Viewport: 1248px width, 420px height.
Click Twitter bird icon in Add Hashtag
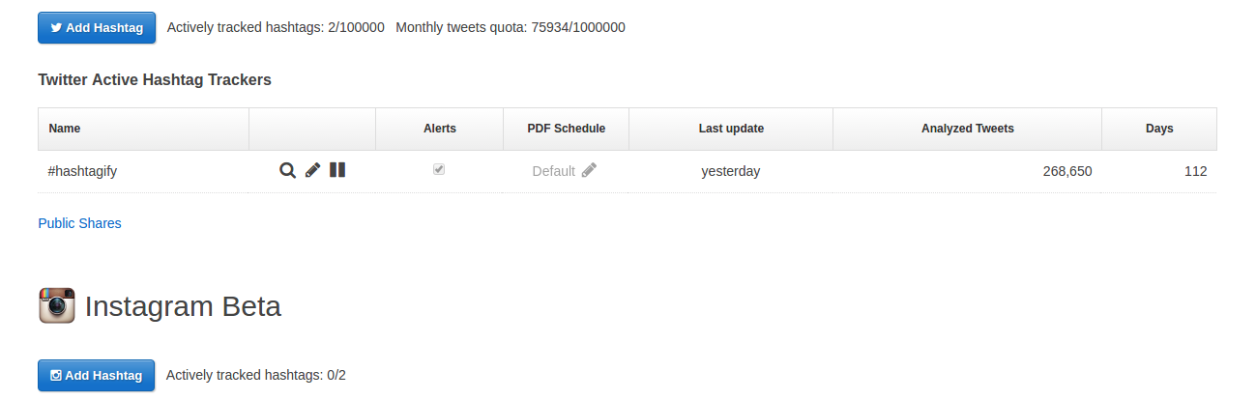tap(56, 28)
